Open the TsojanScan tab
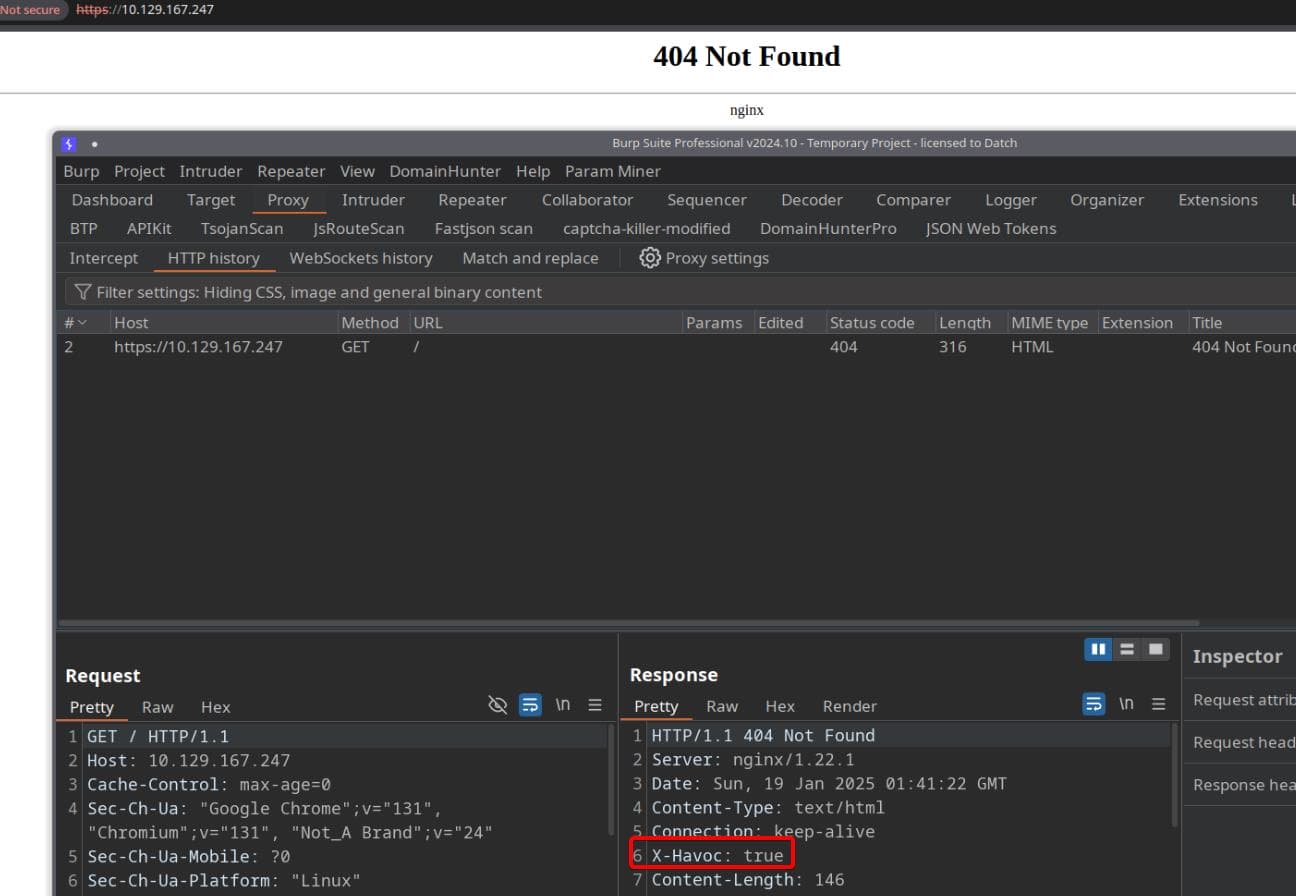 pos(242,228)
